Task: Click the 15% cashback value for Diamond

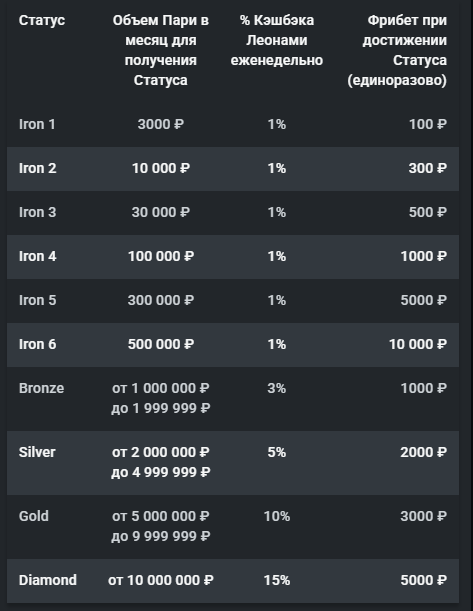Action: tap(277, 580)
